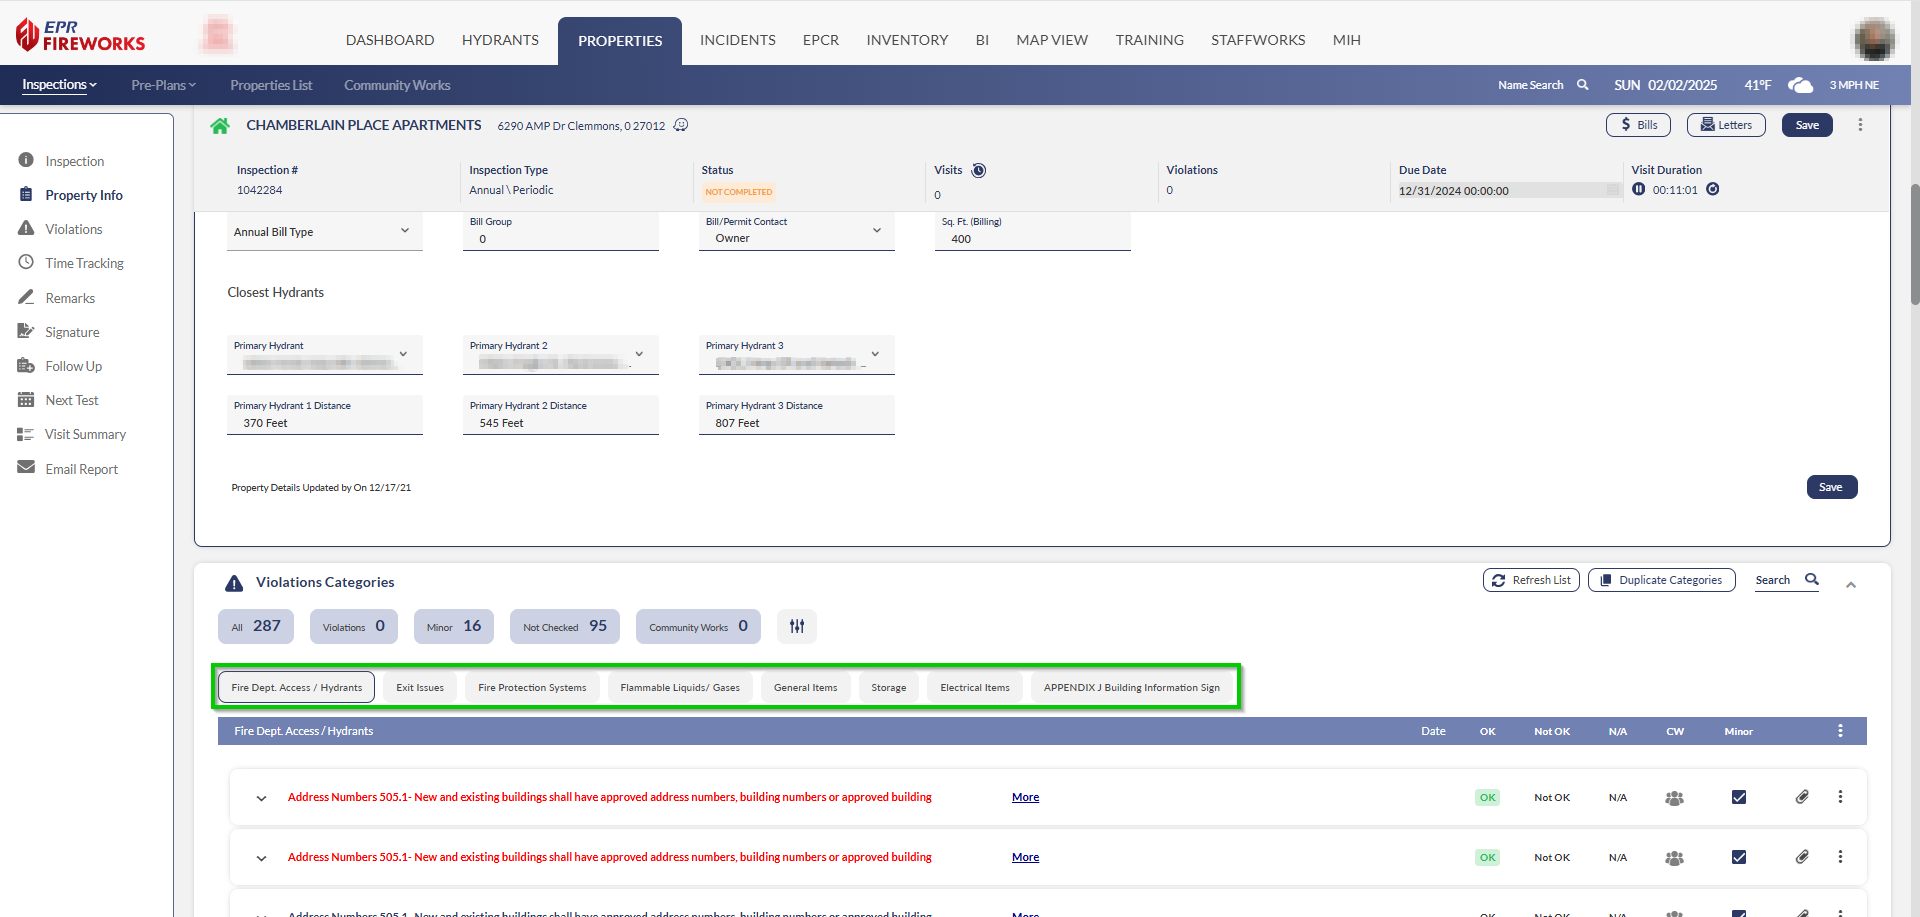Click More link on first violation
Viewport: 1920px width, 917px height.
coord(1025,797)
